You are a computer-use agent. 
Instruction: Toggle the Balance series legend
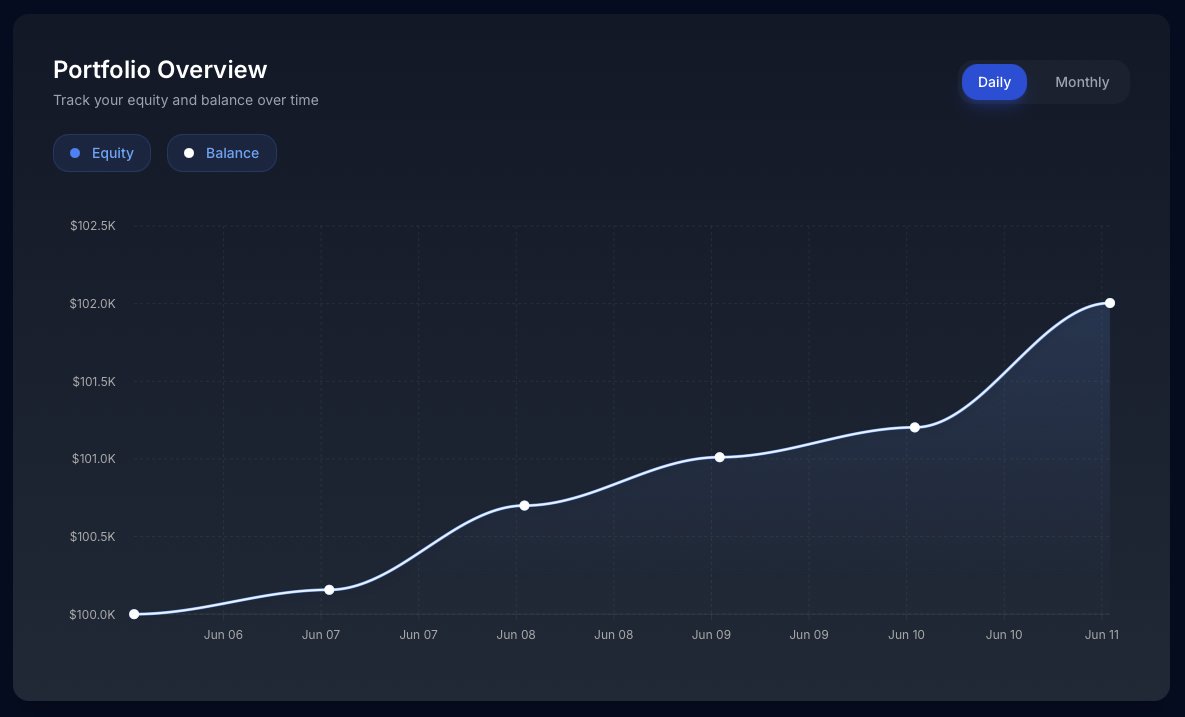(x=221, y=153)
